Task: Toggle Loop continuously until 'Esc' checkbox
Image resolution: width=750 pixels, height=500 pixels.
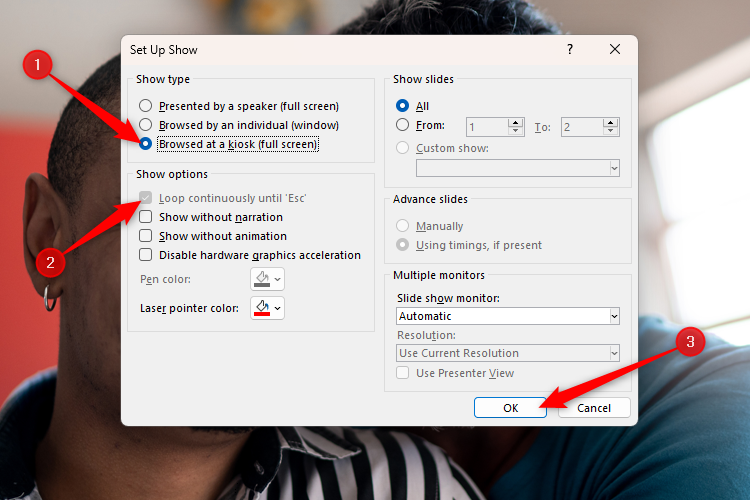Action: point(145,198)
